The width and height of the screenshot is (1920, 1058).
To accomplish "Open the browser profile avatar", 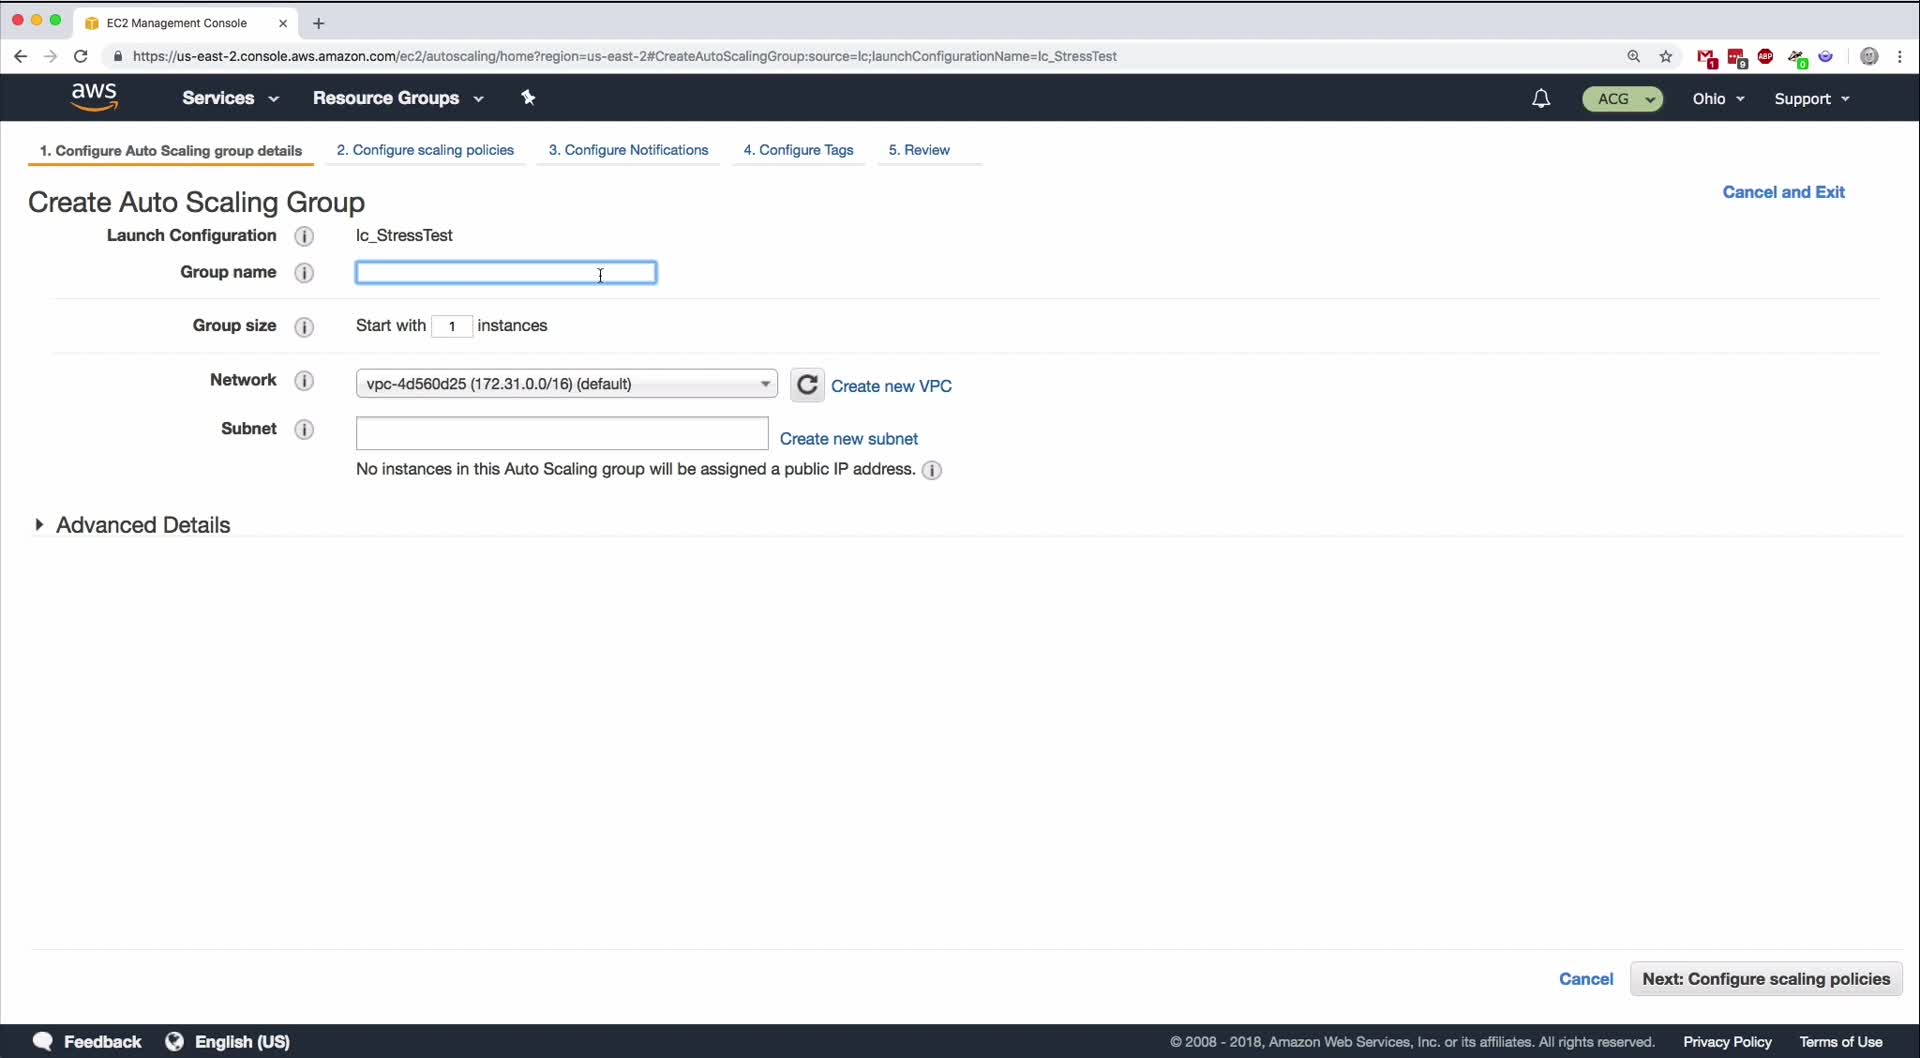I will click(1869, 57).
